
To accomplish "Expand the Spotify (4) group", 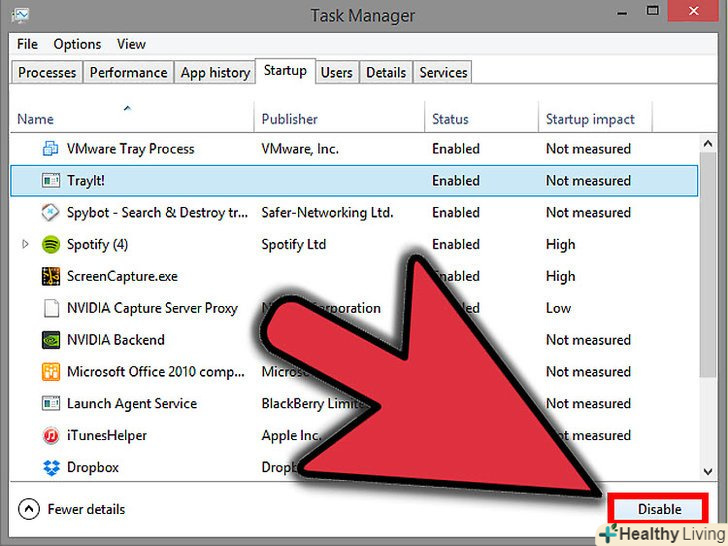I will pos(25,244).
